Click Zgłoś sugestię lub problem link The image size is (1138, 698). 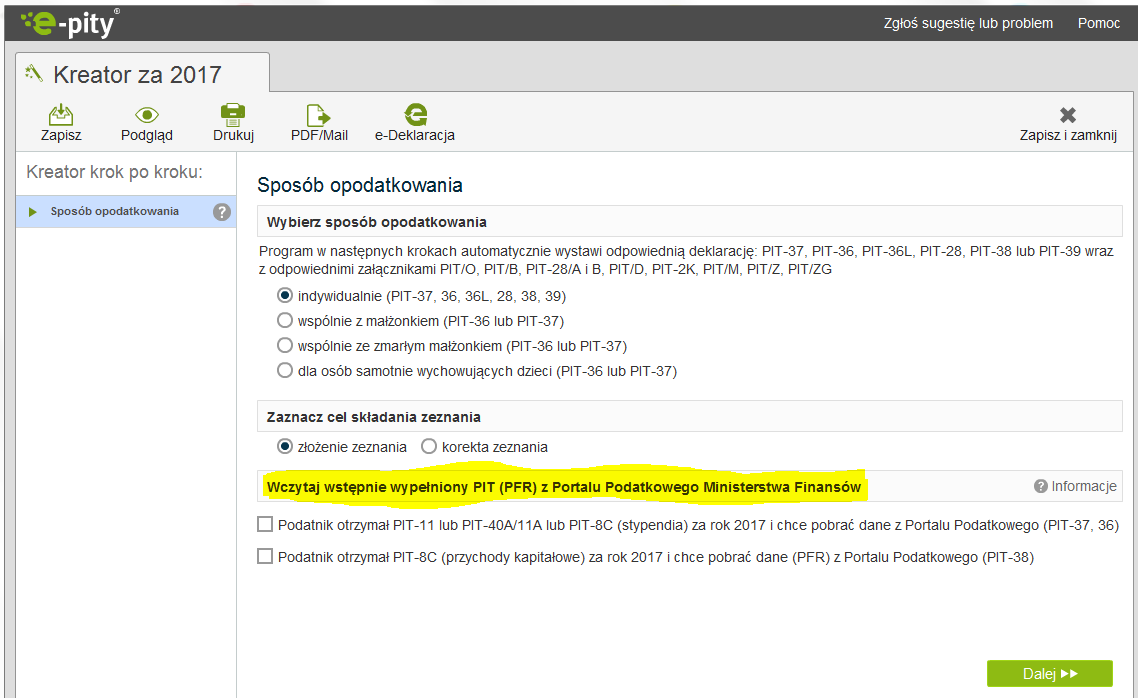968,23
